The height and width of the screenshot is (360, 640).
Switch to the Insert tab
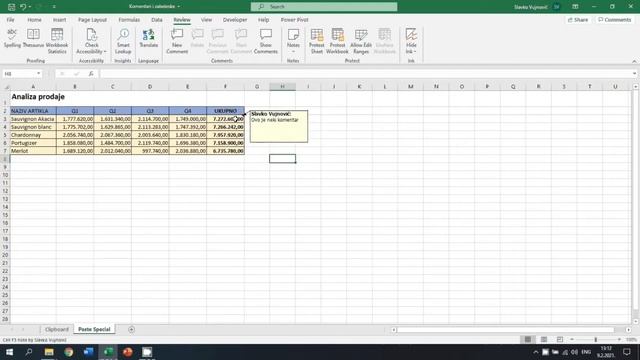(59, 20)
